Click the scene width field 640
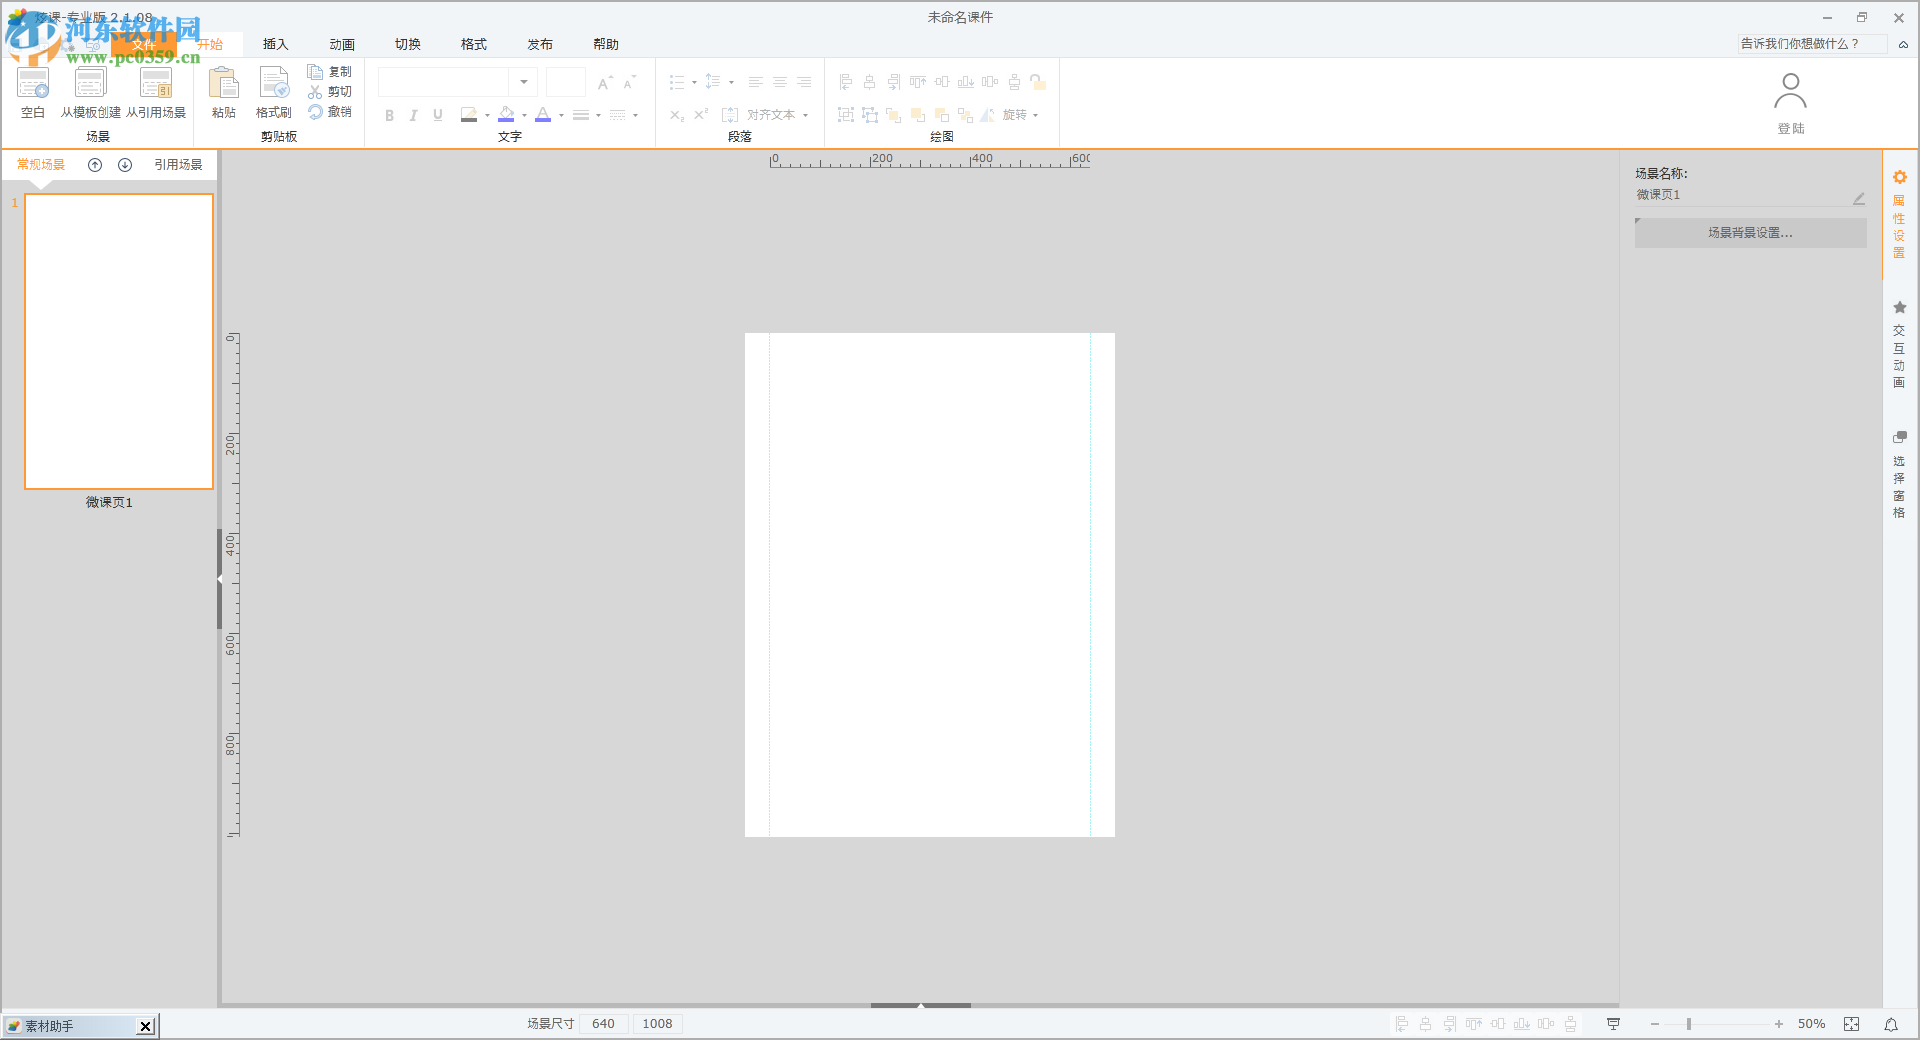Image resolution: width=1920 pixels, height=1040 pixels. [x=603, y=1023]
